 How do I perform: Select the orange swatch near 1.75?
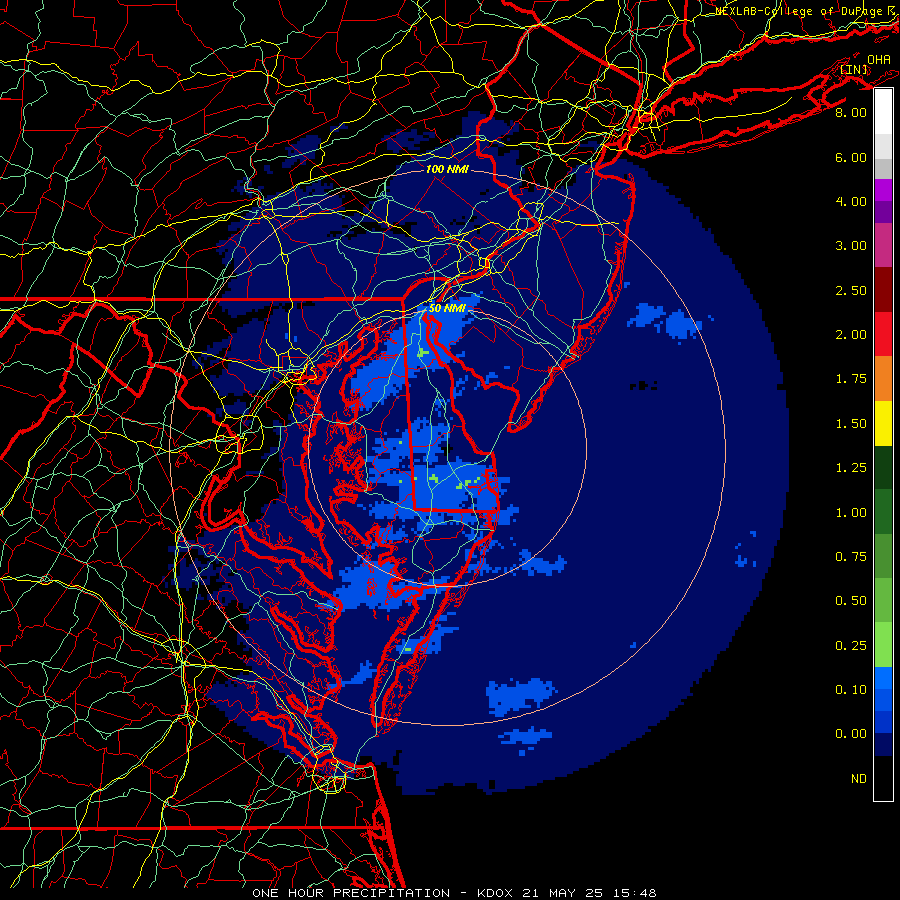tap(883, 379)
